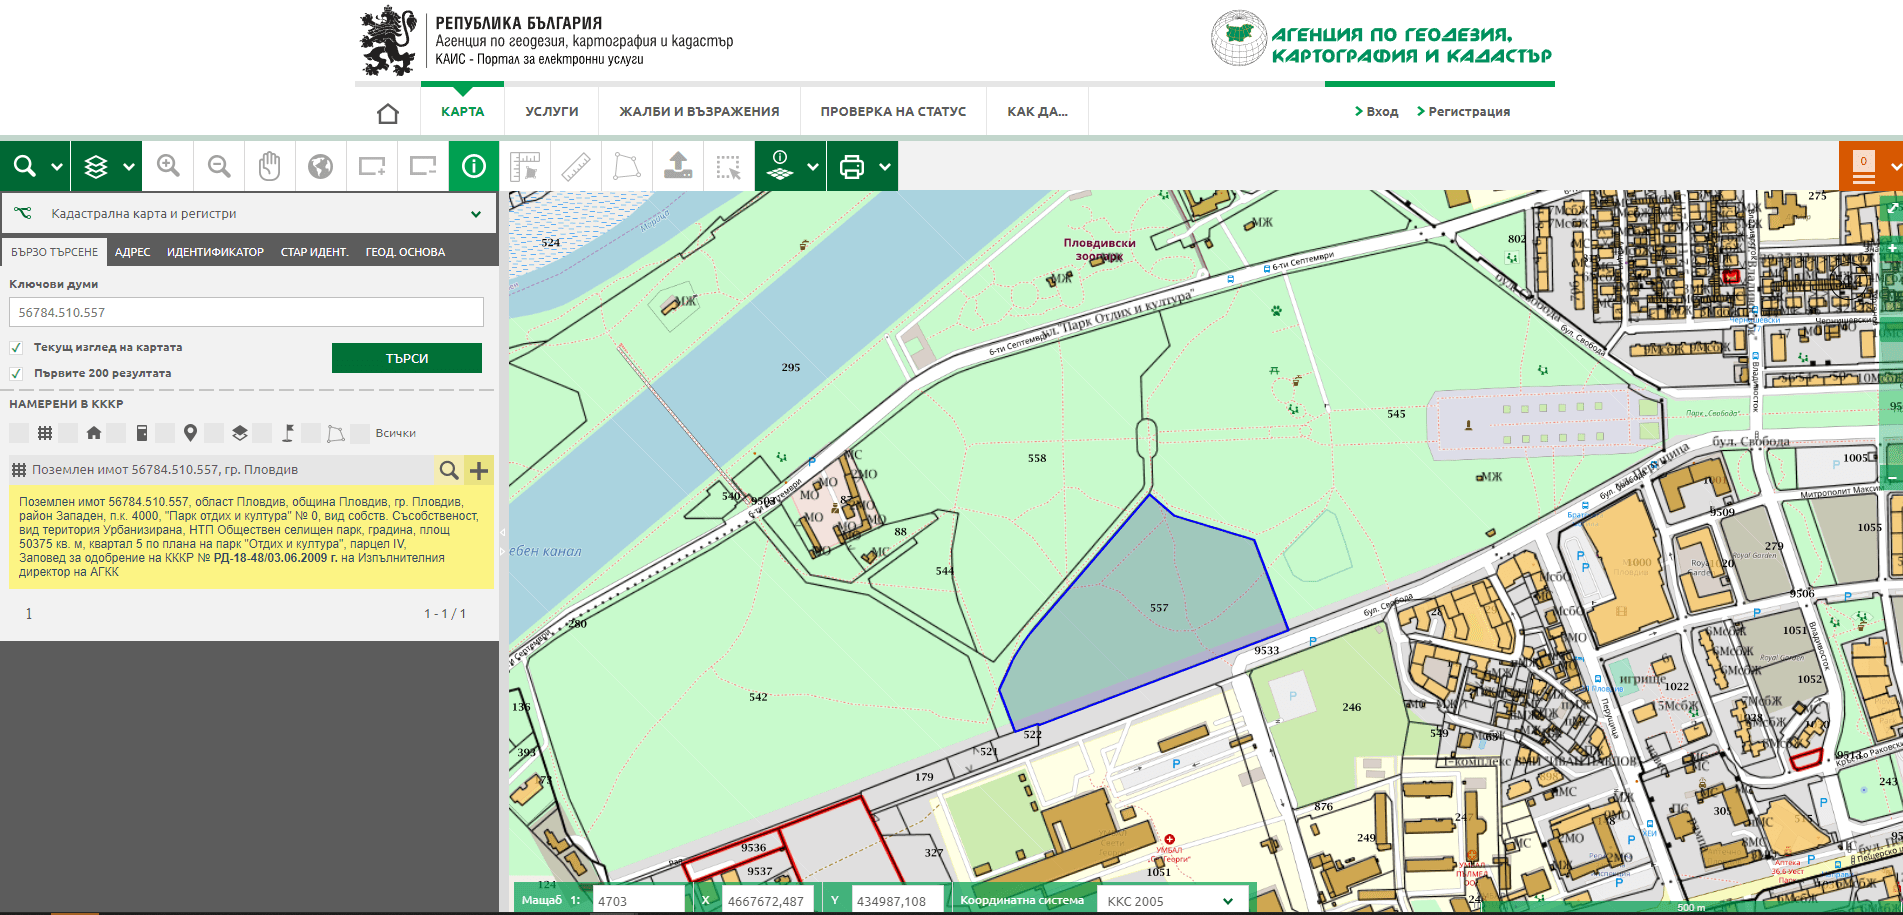Open ПРОВЕРКА НА СТАТУС menu item

coord(893,112)
